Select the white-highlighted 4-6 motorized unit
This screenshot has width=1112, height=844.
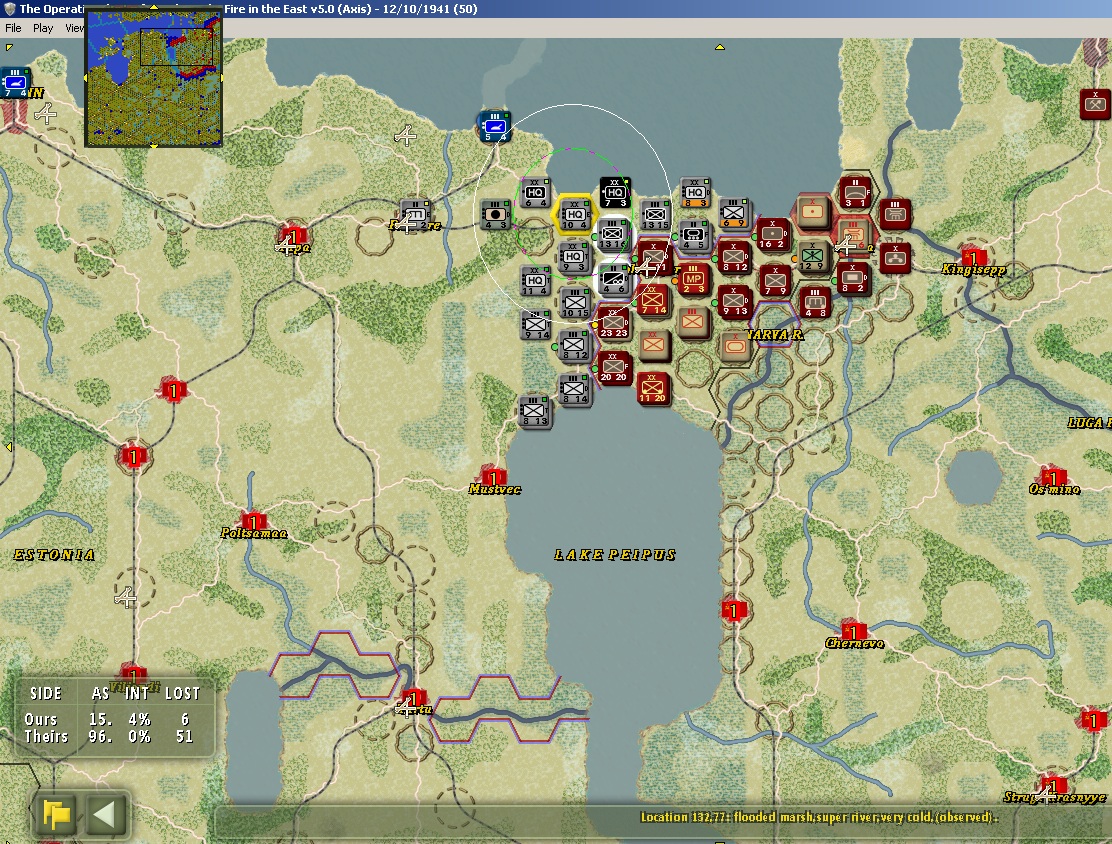614,279
